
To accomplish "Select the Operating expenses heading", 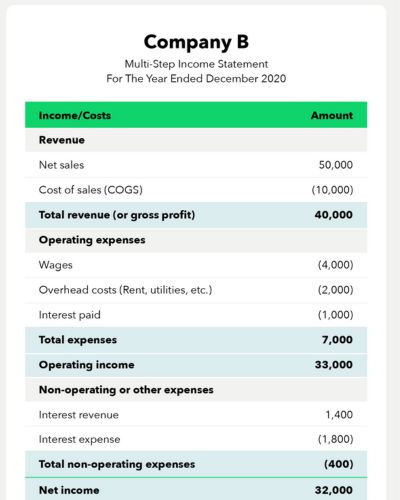I will point(92,240).
